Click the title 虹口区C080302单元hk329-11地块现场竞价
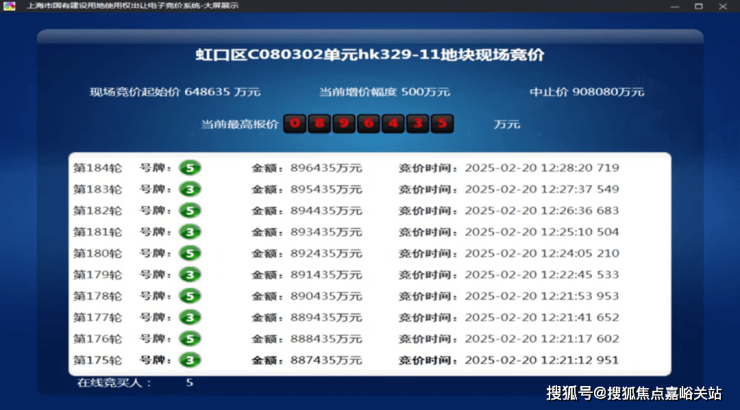 pyautogui.click(x=370, y=55)
